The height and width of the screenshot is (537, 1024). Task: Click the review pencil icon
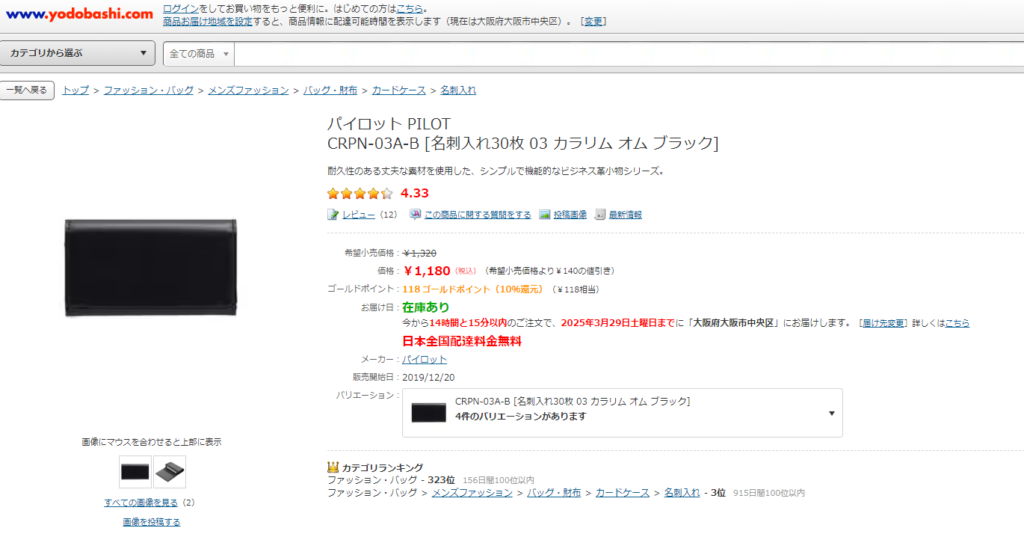click(333, 214)
